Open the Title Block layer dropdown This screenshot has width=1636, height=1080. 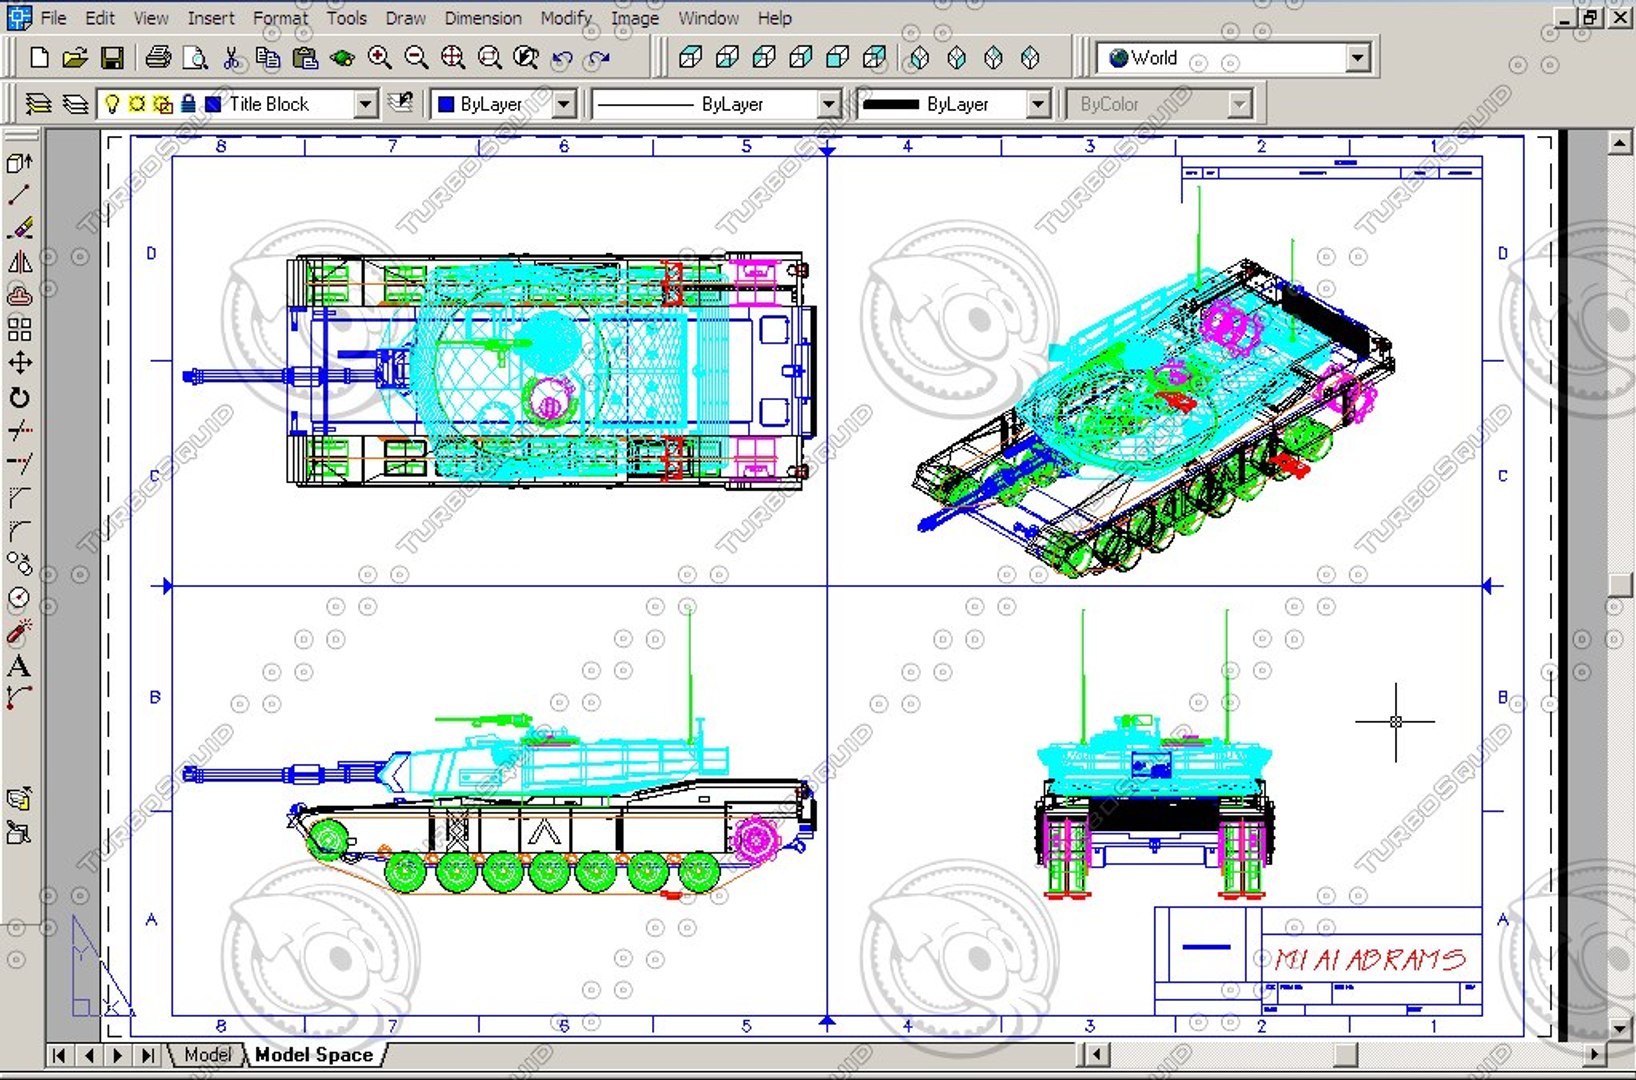pos(366,104)
